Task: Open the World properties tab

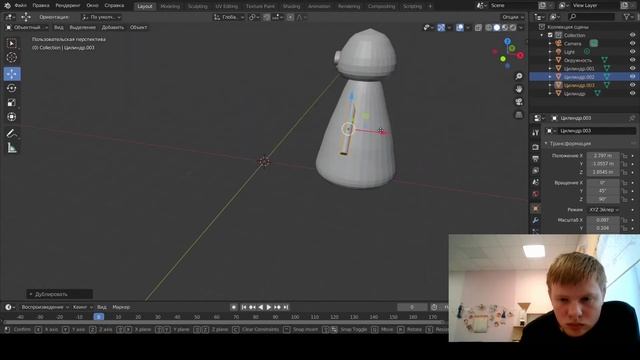Action: 536,194
